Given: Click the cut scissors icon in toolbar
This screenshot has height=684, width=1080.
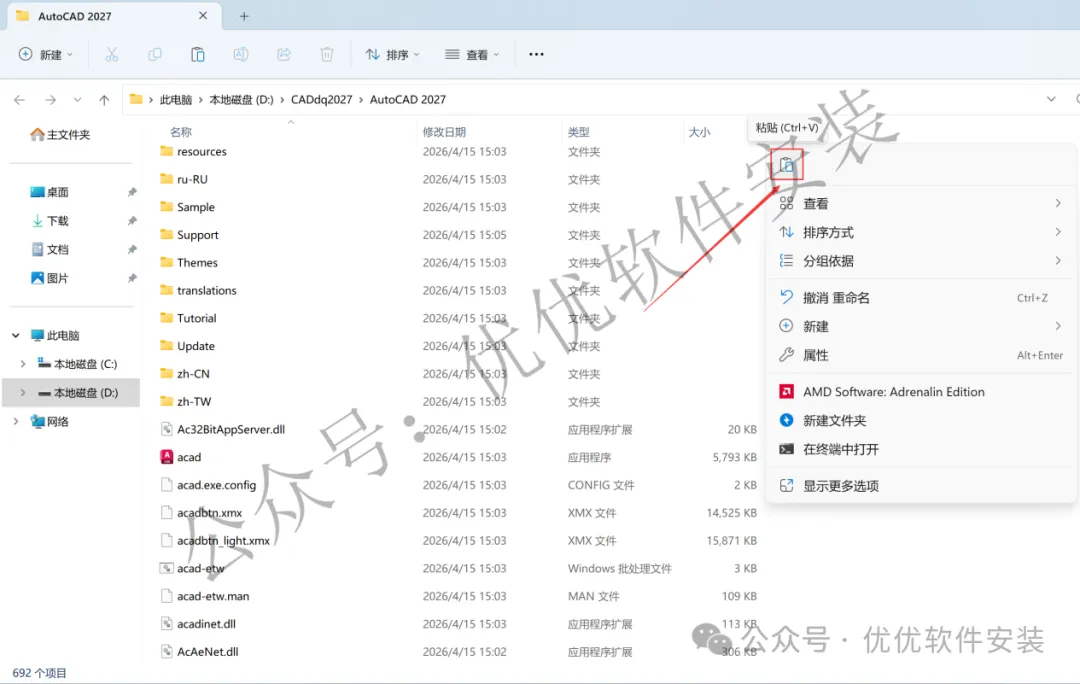Looking at the screenshot, I should click(x=112, y=54).
